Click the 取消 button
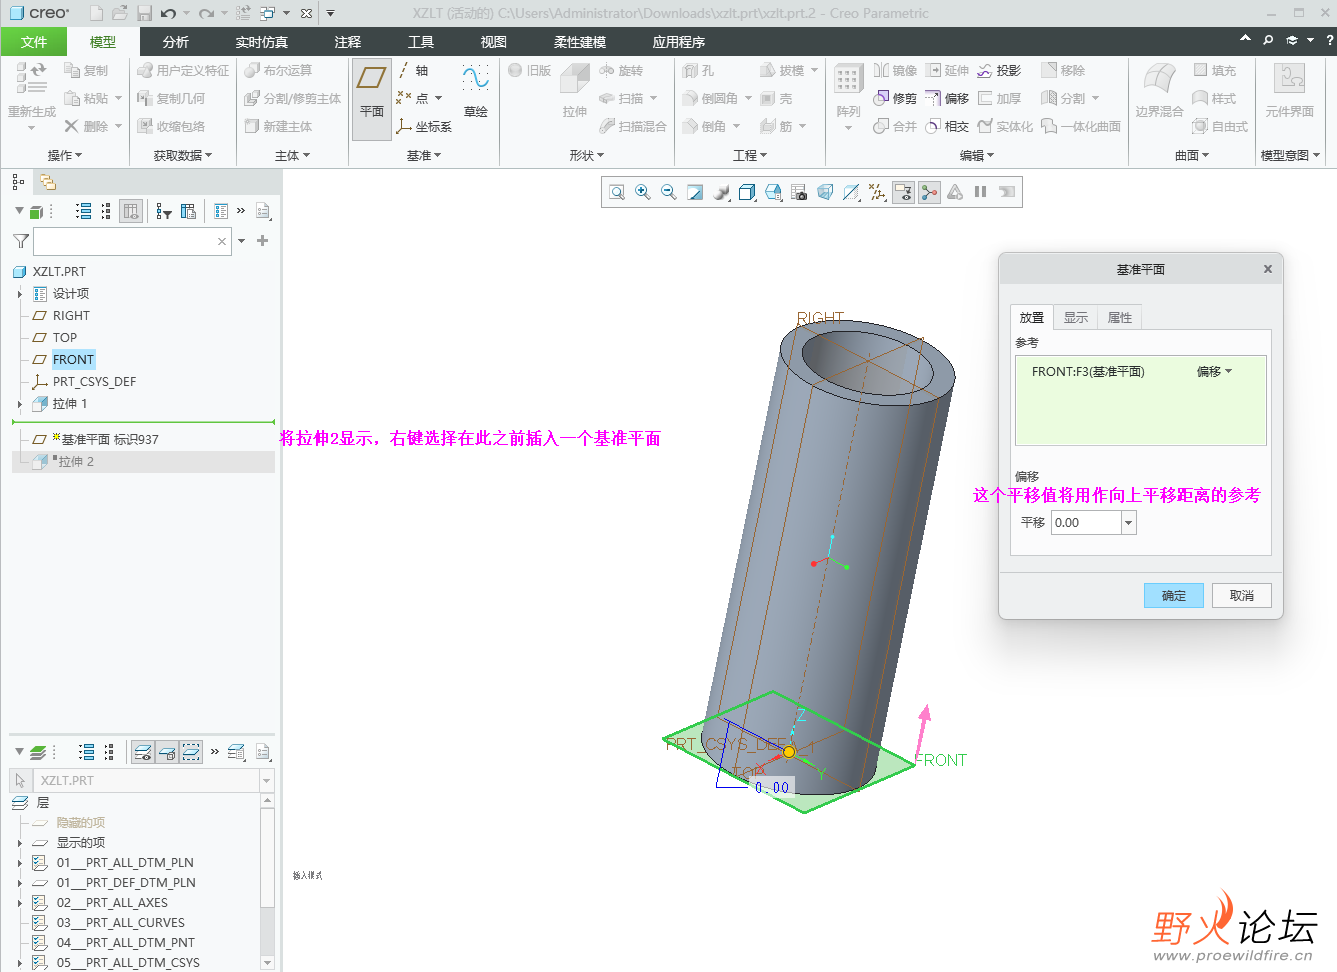 1242,596
